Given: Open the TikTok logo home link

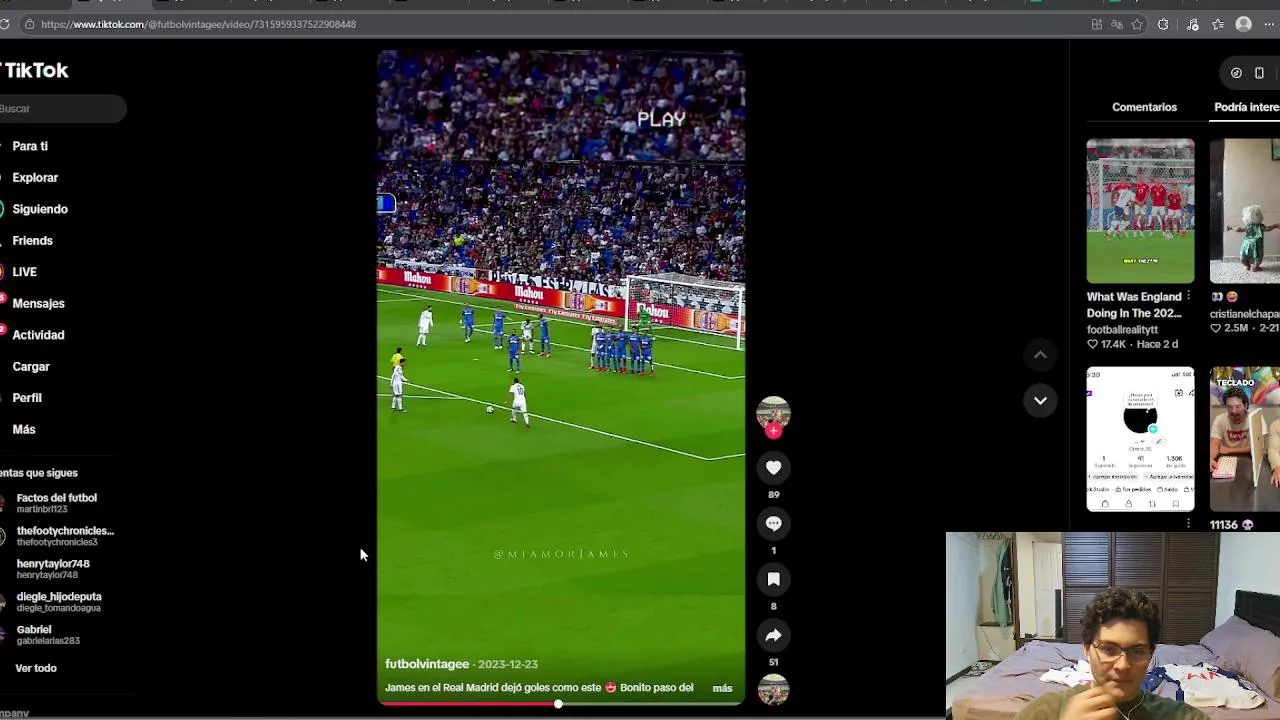Looking at the screenshot, I should [34, 70].
